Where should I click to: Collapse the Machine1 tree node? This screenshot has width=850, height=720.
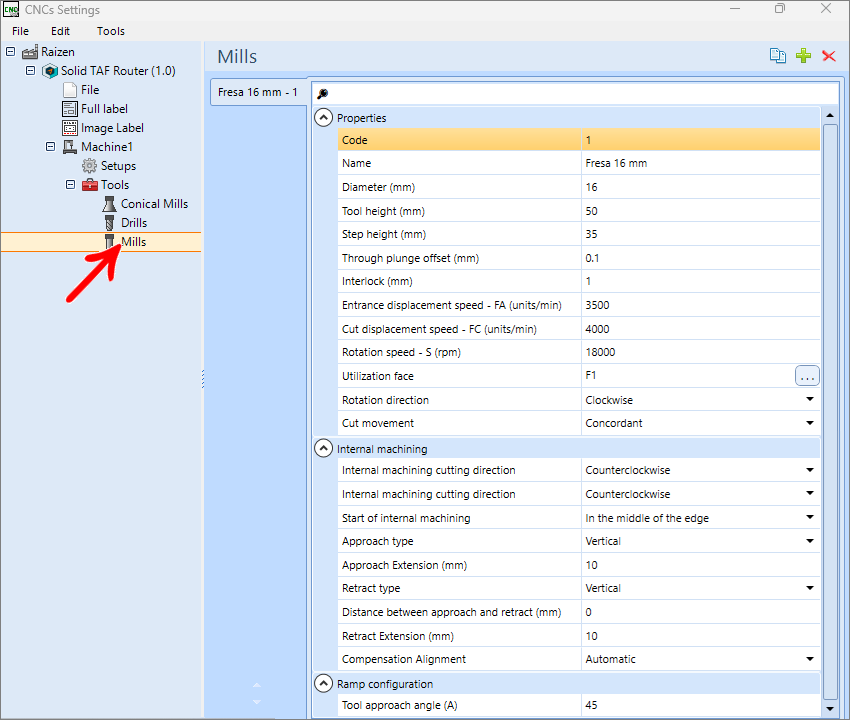coord(50,146)
